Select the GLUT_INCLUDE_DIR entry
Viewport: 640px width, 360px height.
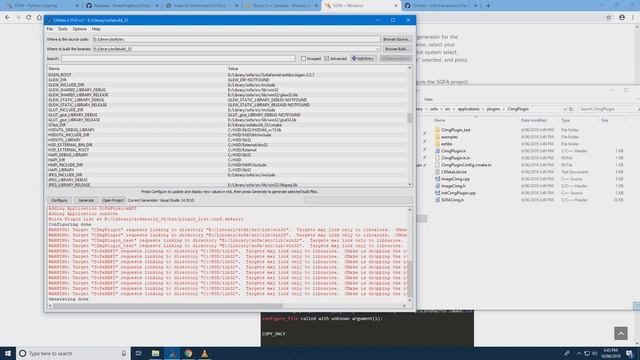[x=66, y=110]
